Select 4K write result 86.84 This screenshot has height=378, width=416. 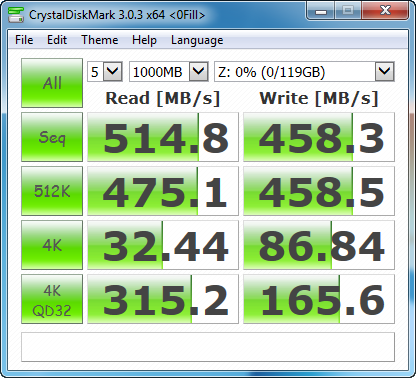point(319,245)
